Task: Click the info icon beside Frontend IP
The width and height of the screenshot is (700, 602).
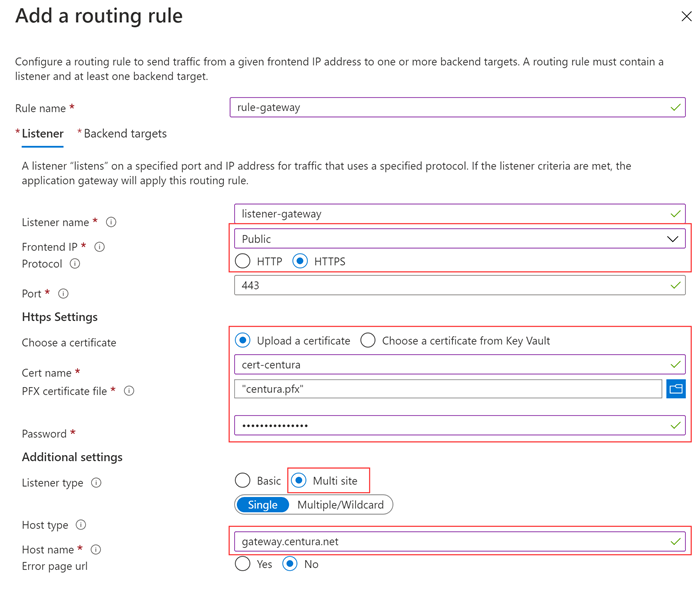Action: 100,247
